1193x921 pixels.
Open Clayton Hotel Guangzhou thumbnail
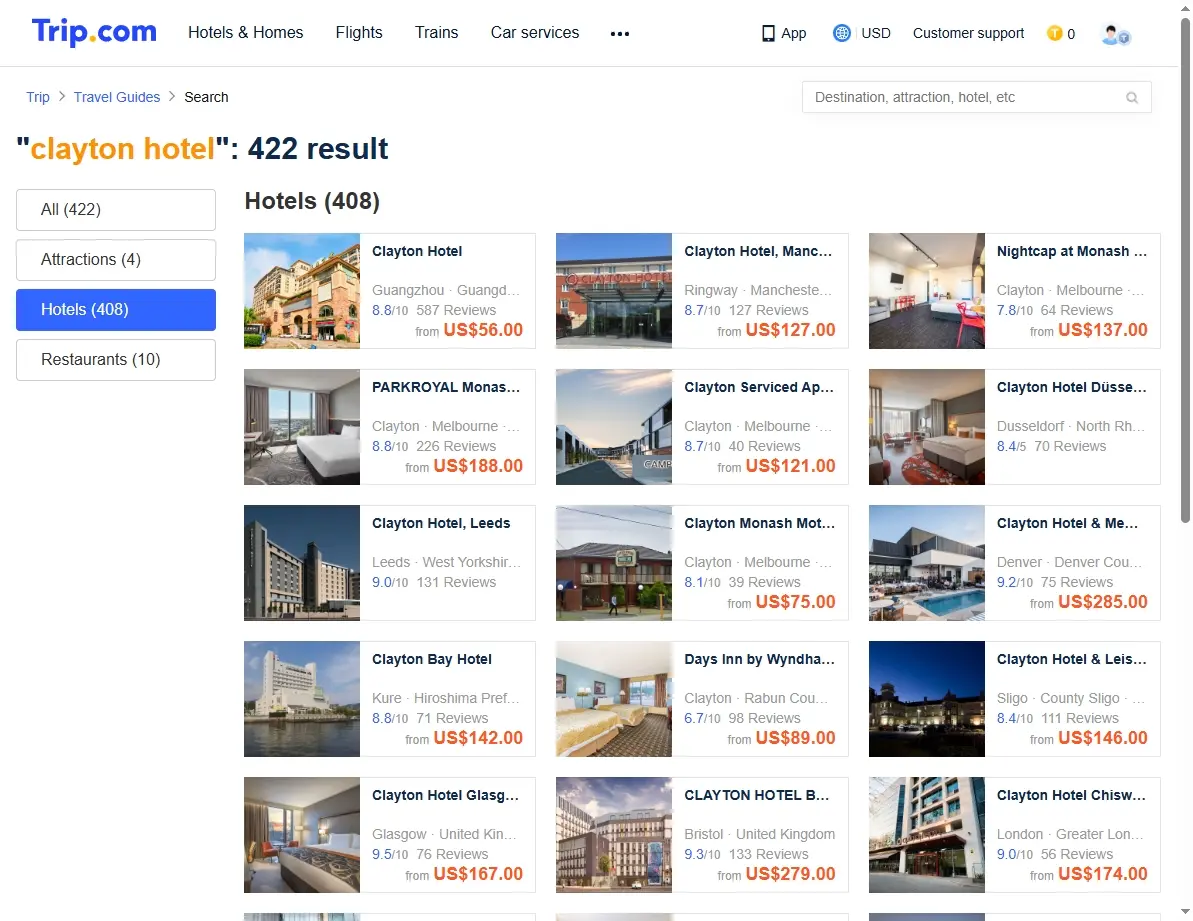[302, 291]
